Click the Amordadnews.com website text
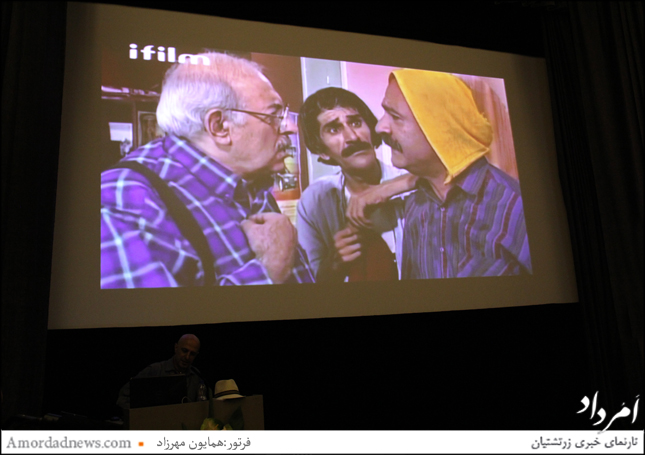Image resolution: width=645 pixels, height=455 pixels. coord(69,443)
